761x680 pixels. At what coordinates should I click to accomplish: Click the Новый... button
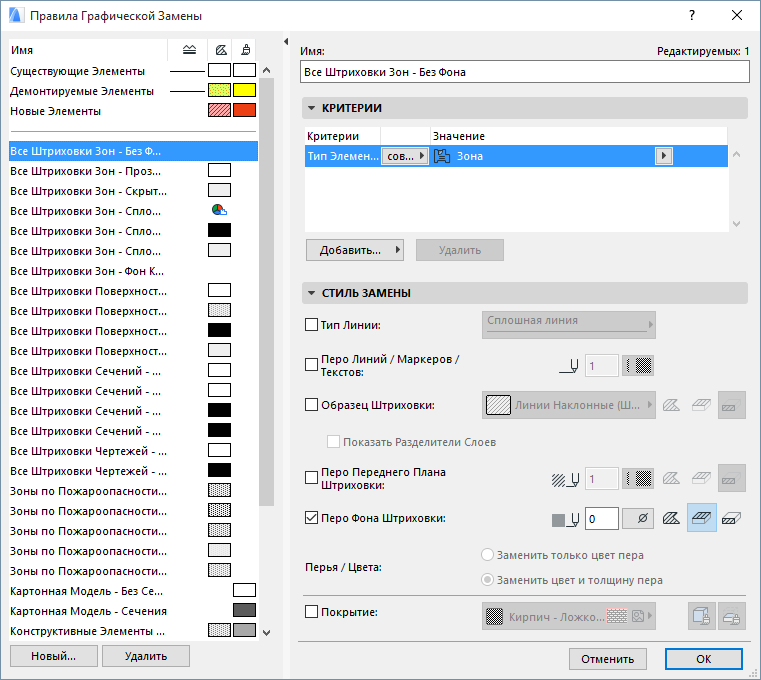[53, 656]
